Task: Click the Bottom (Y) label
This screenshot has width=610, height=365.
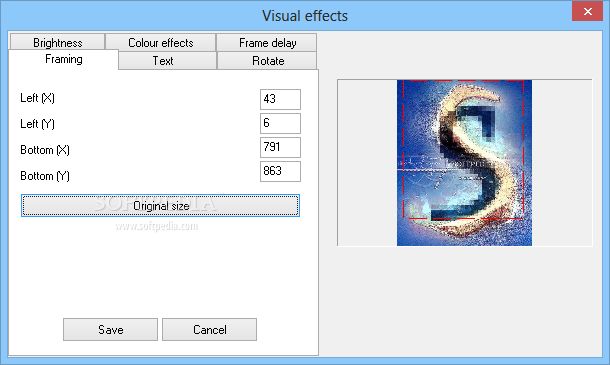Action: [x=45, y=176]
